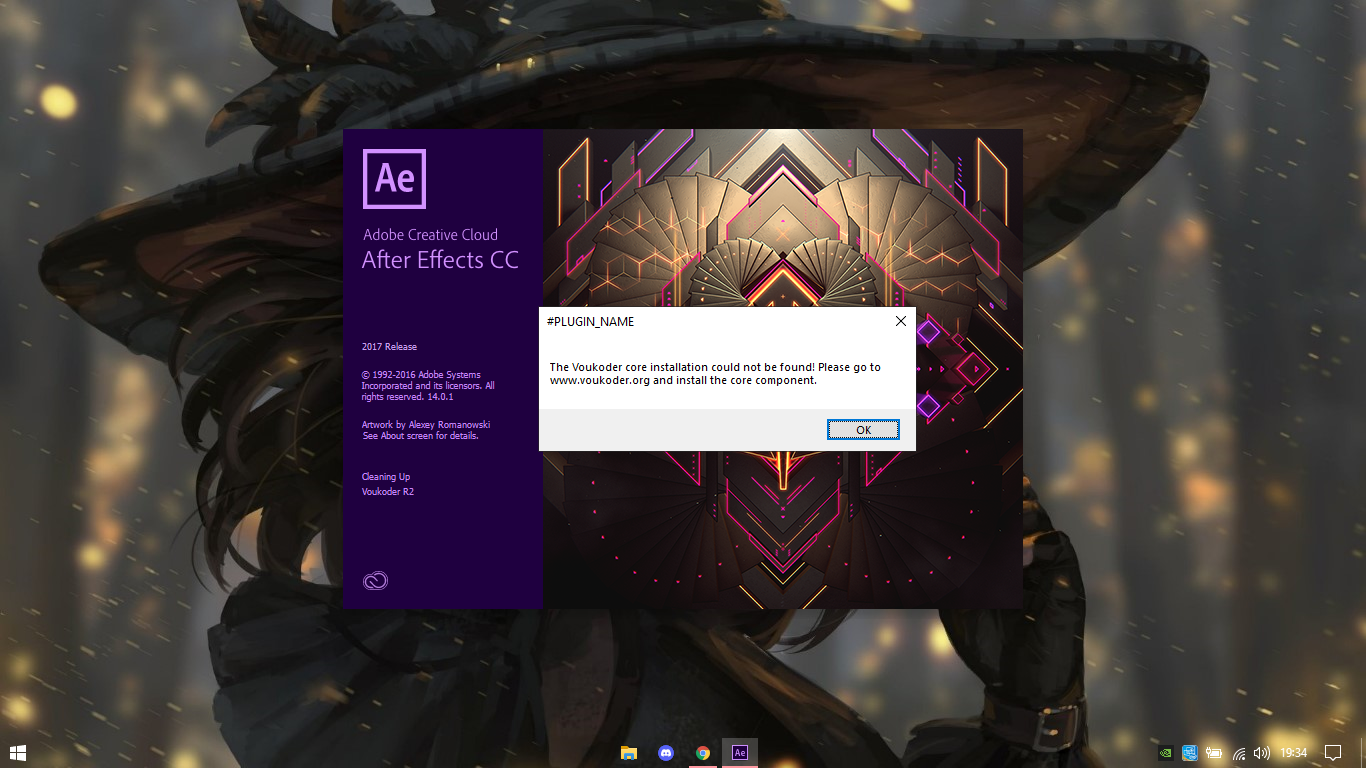Click the Creative Cloud logo on the splash

coord(375,581)
